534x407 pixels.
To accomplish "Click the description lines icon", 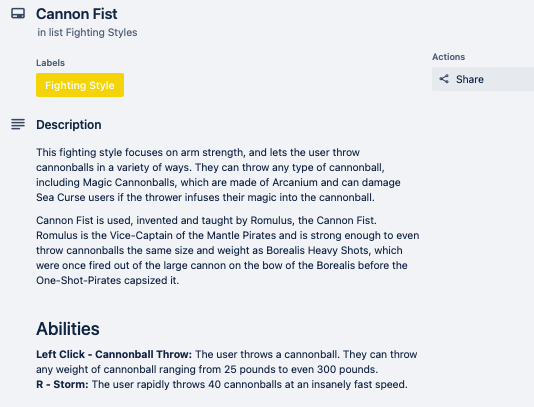I will tap(18, 124).
